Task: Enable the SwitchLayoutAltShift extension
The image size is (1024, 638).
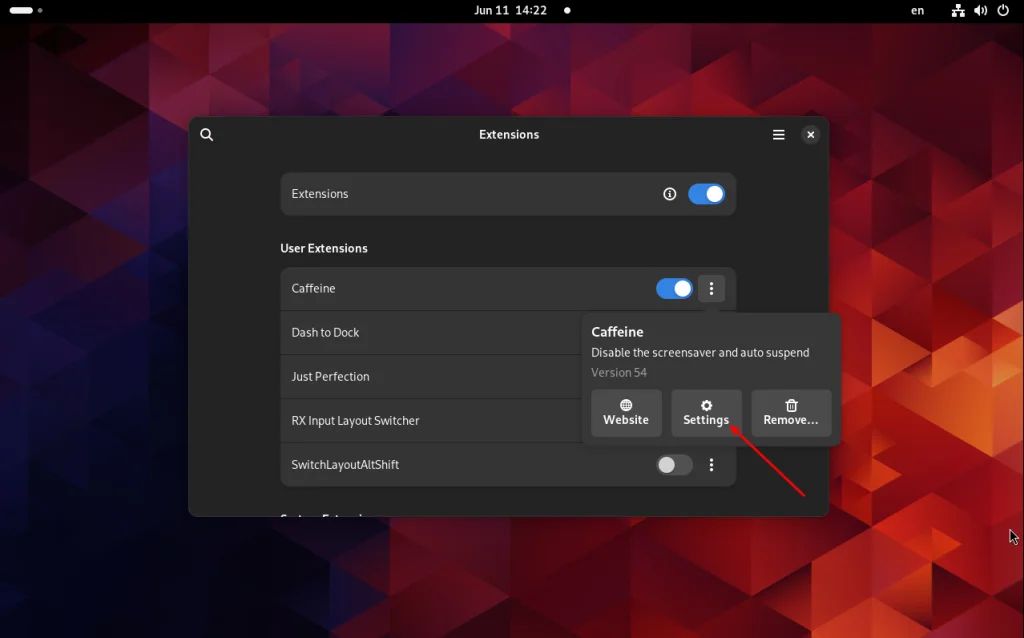Action: [x=674, y=465]
